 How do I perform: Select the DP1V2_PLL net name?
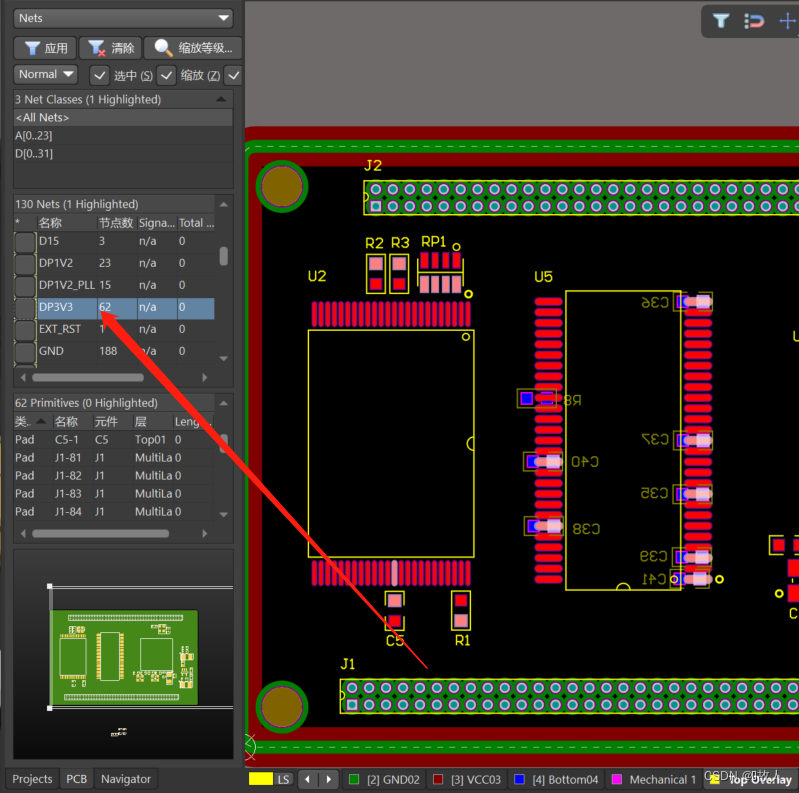point(67,285)
